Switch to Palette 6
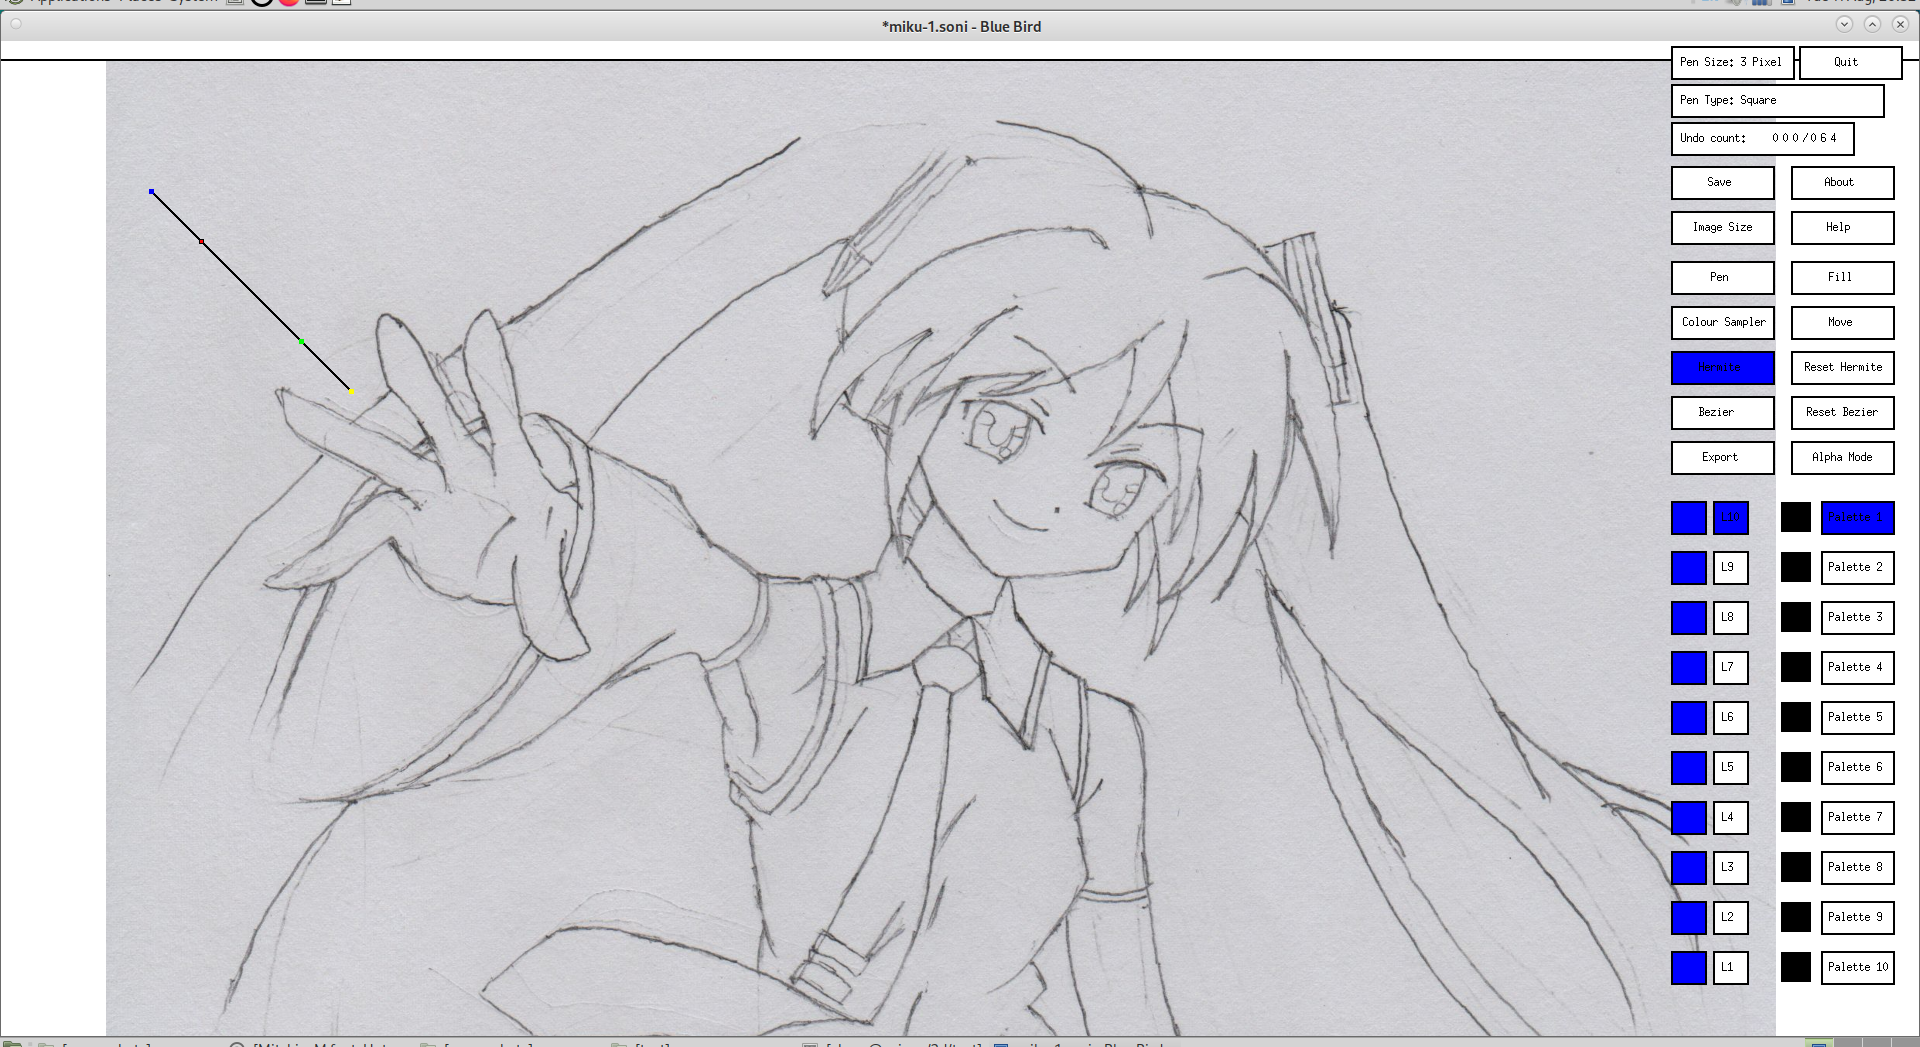The height and width of the screenshot is (1047, 1920). 1857,768
